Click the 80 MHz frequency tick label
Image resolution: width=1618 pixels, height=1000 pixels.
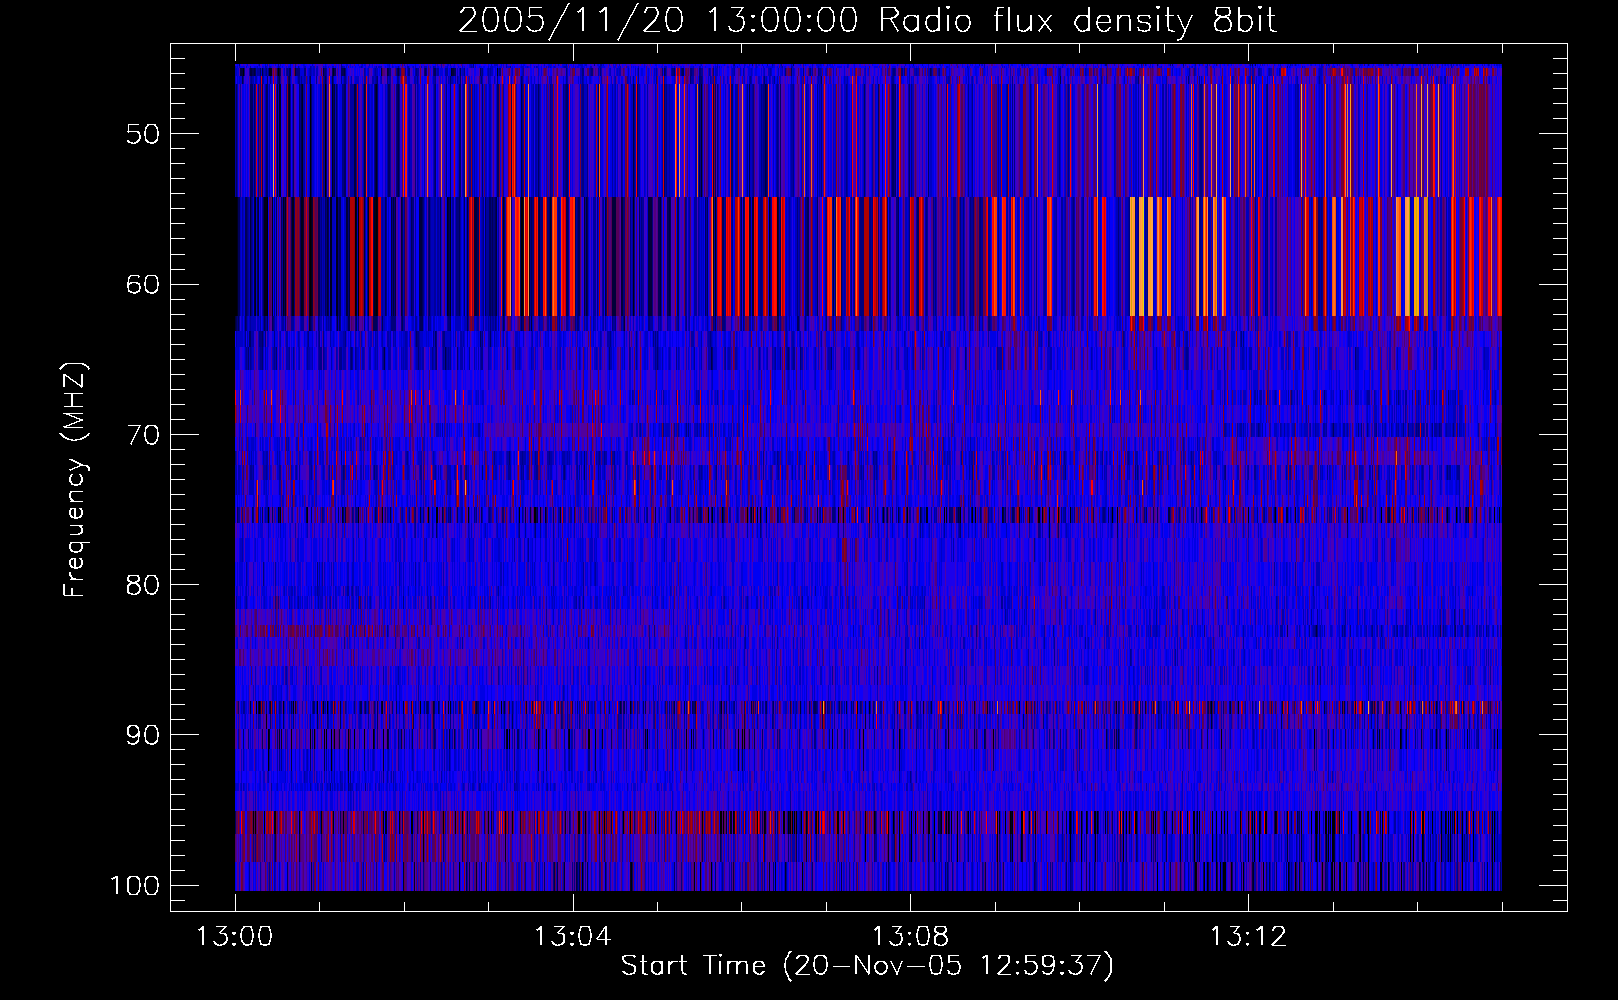[x=142, y=584]
